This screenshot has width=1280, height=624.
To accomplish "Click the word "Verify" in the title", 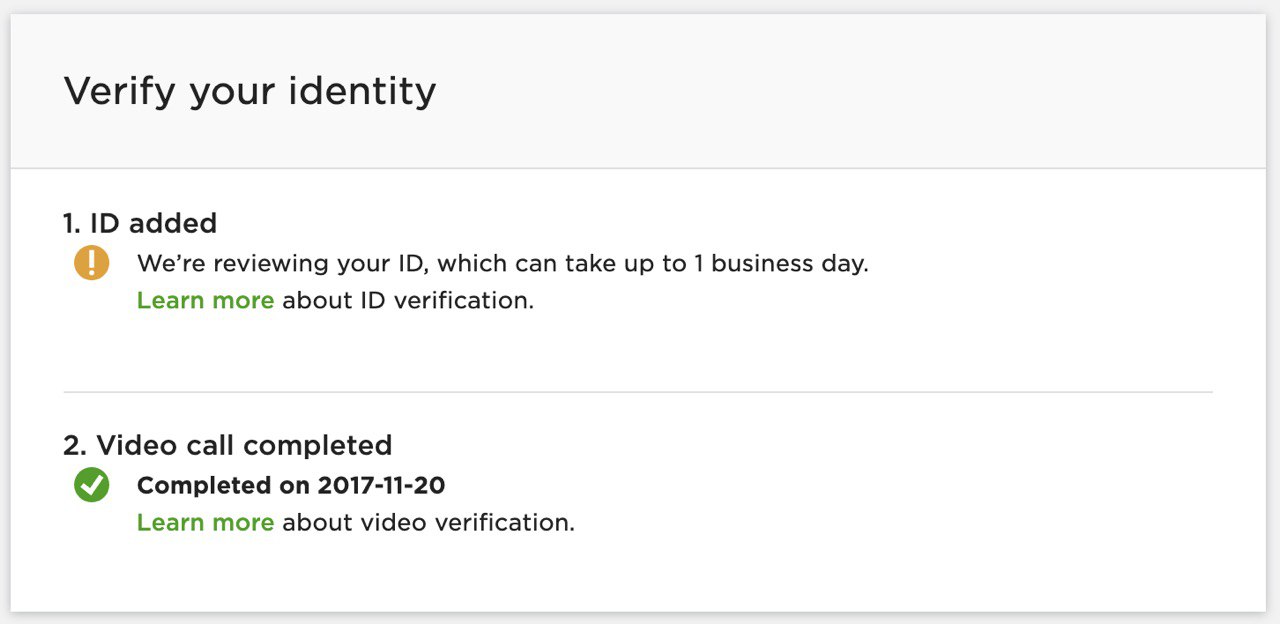I will click(x=121, y=92).
